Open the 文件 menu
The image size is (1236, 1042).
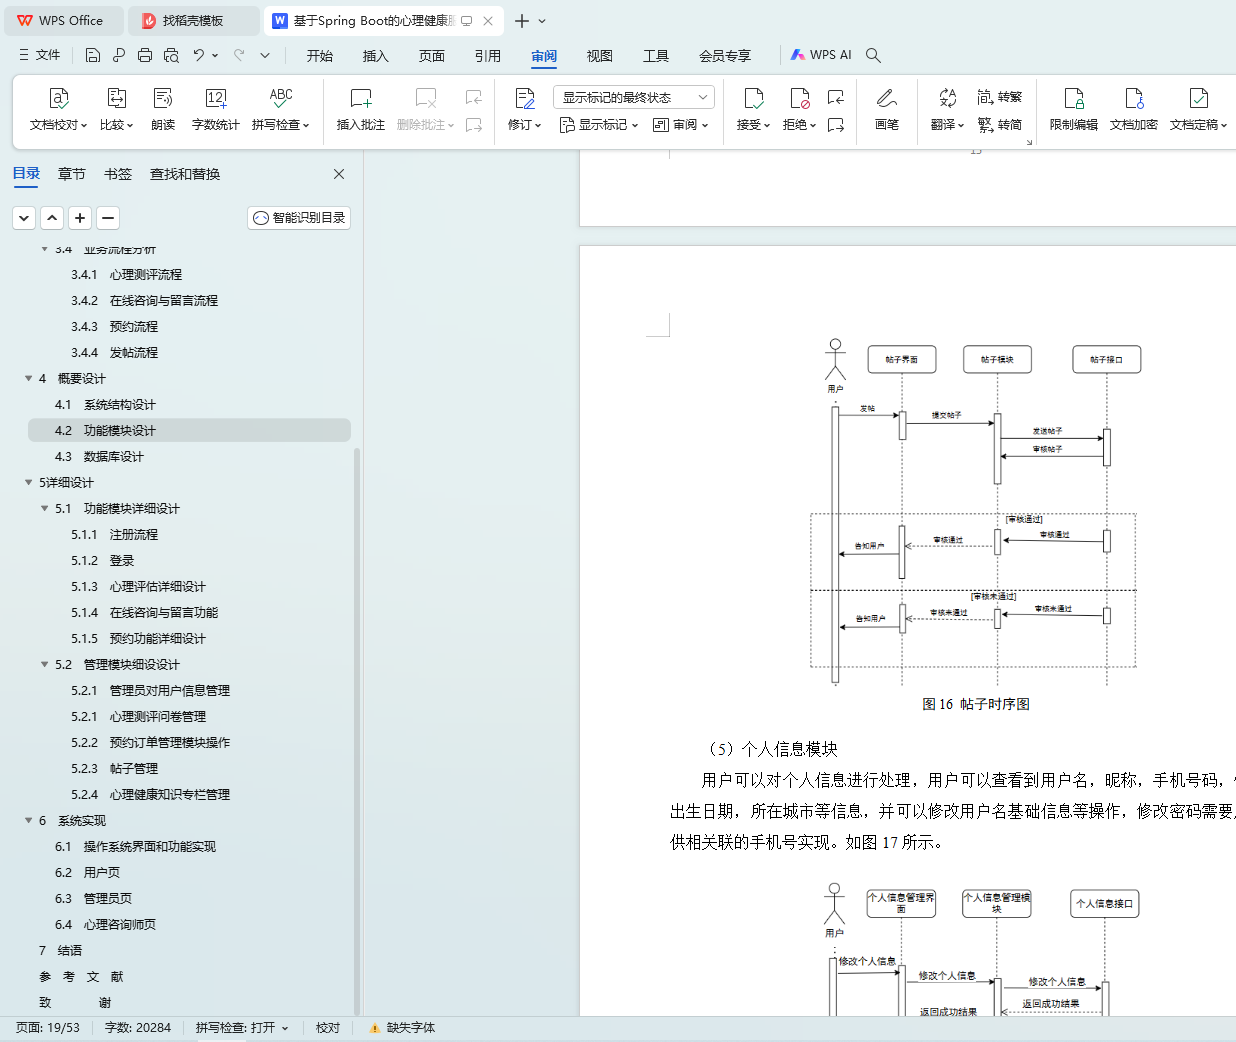[x=40, y=55]
